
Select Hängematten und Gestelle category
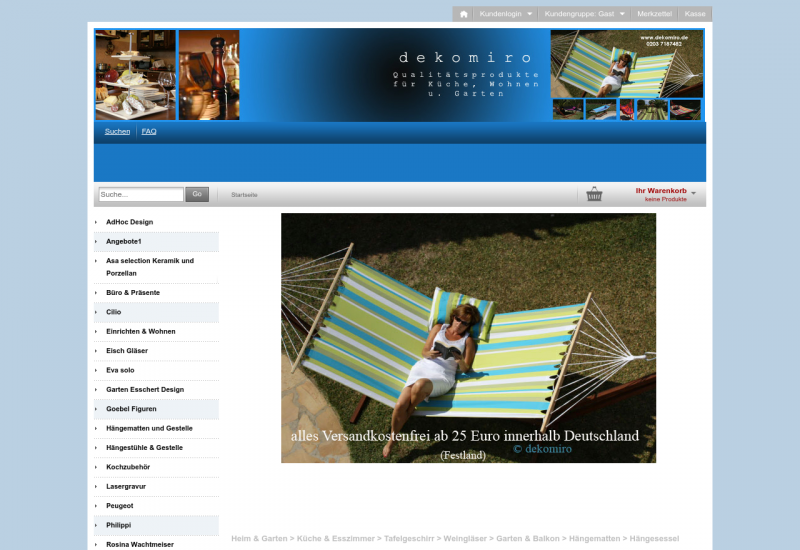(149, 428)
